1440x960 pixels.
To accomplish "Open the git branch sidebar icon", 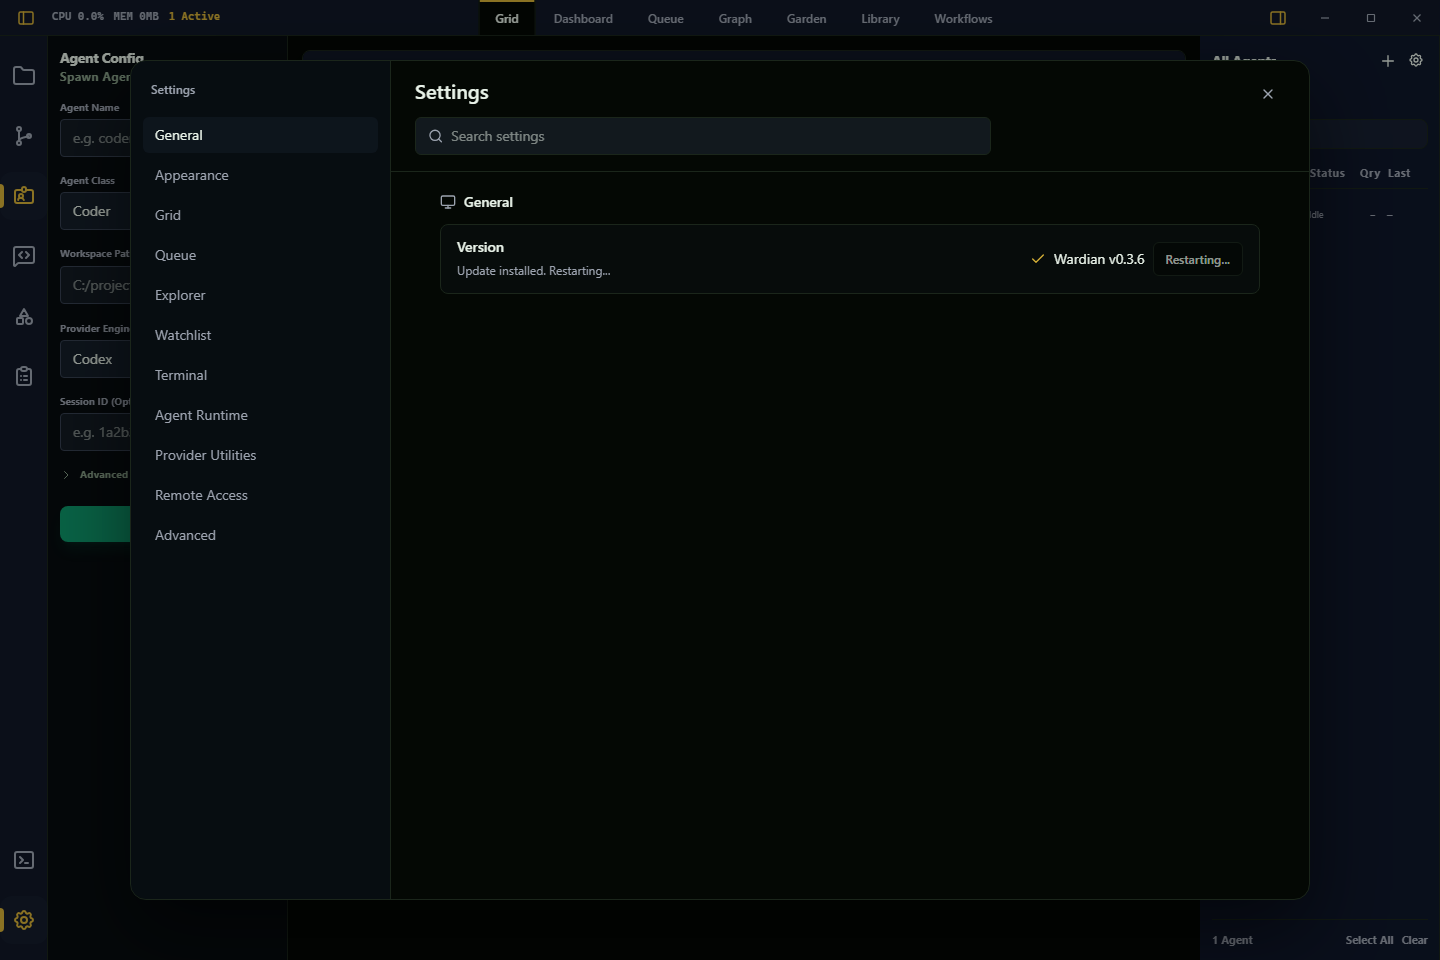I will click(x=24, y=136).
